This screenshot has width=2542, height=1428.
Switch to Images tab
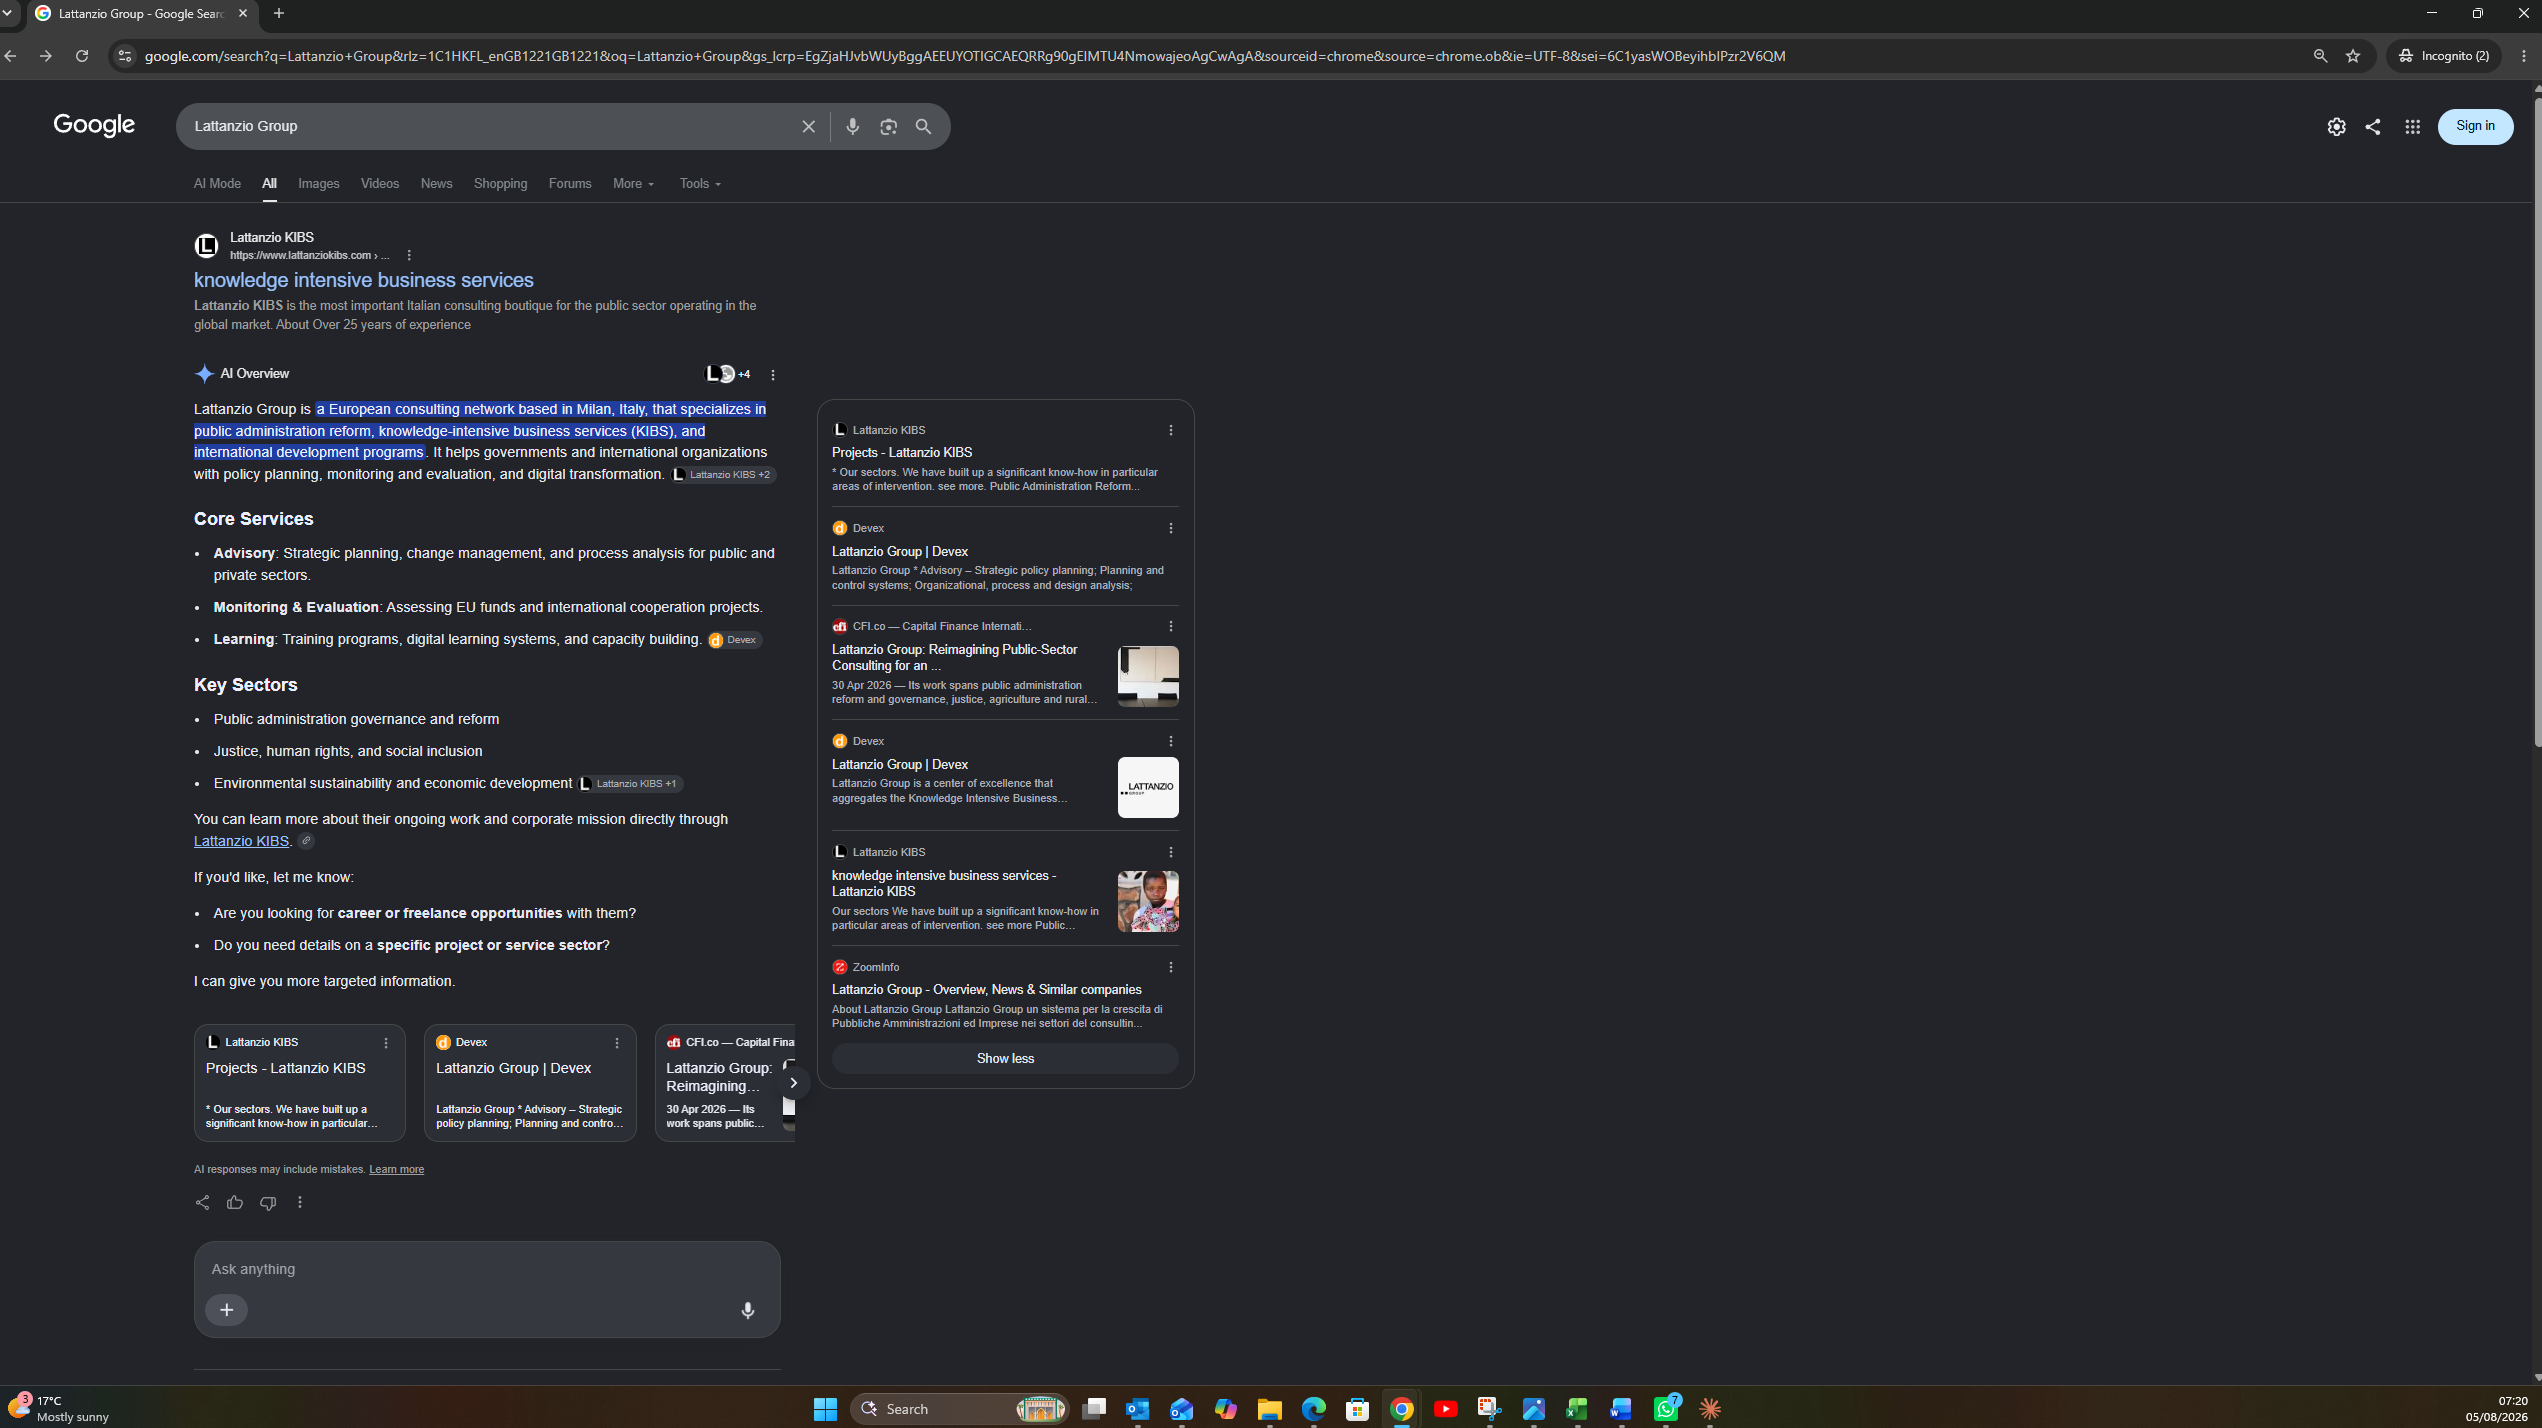click(x=319, y=184)
